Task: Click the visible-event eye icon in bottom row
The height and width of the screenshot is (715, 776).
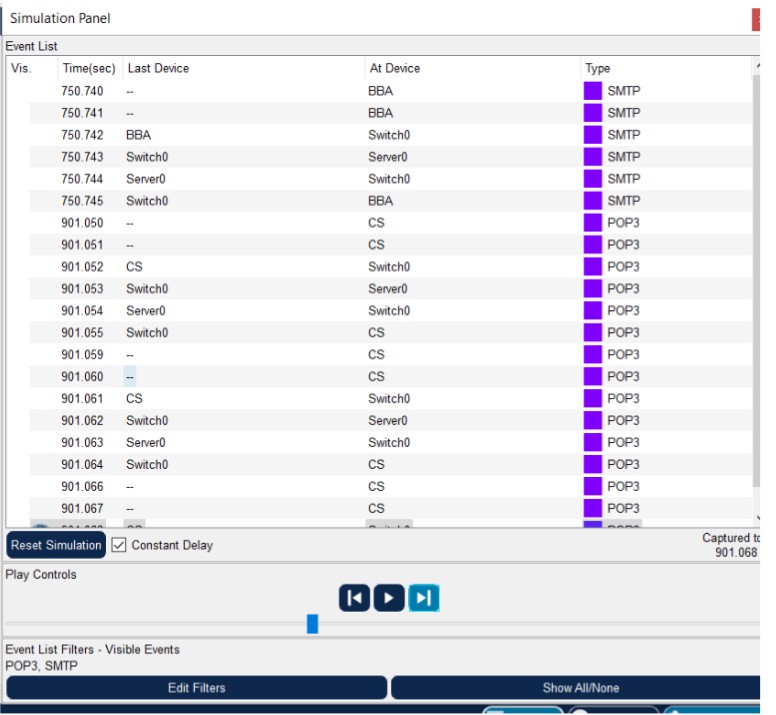Action: coord(41,525)
